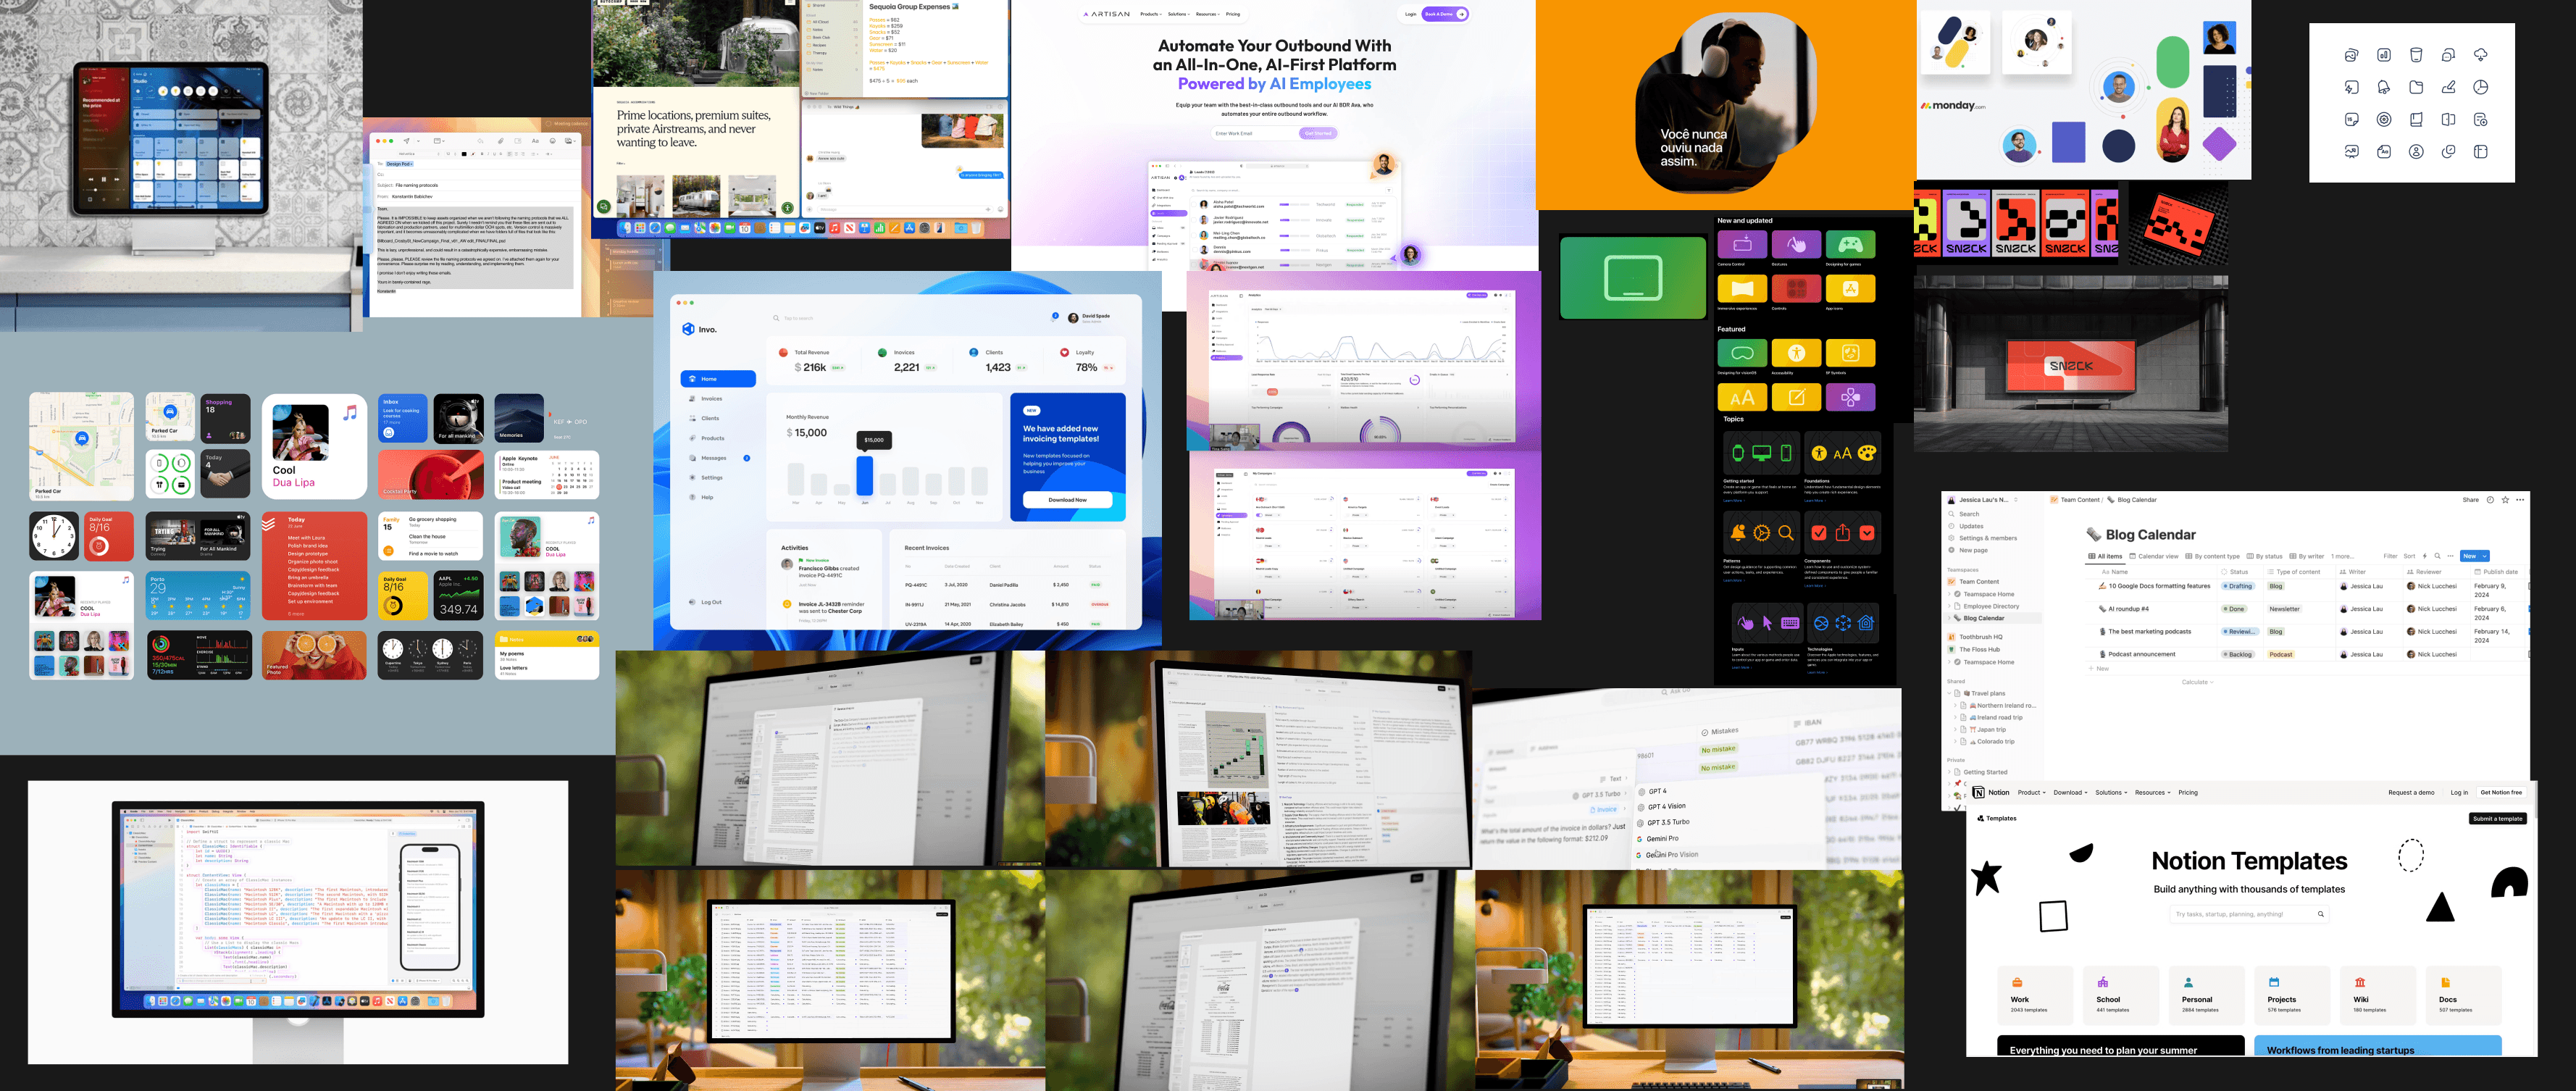Viewport: 2576px width, 1091px height.
Task: Open the page history clock icon beside Share
Action: click(2490, 499)
